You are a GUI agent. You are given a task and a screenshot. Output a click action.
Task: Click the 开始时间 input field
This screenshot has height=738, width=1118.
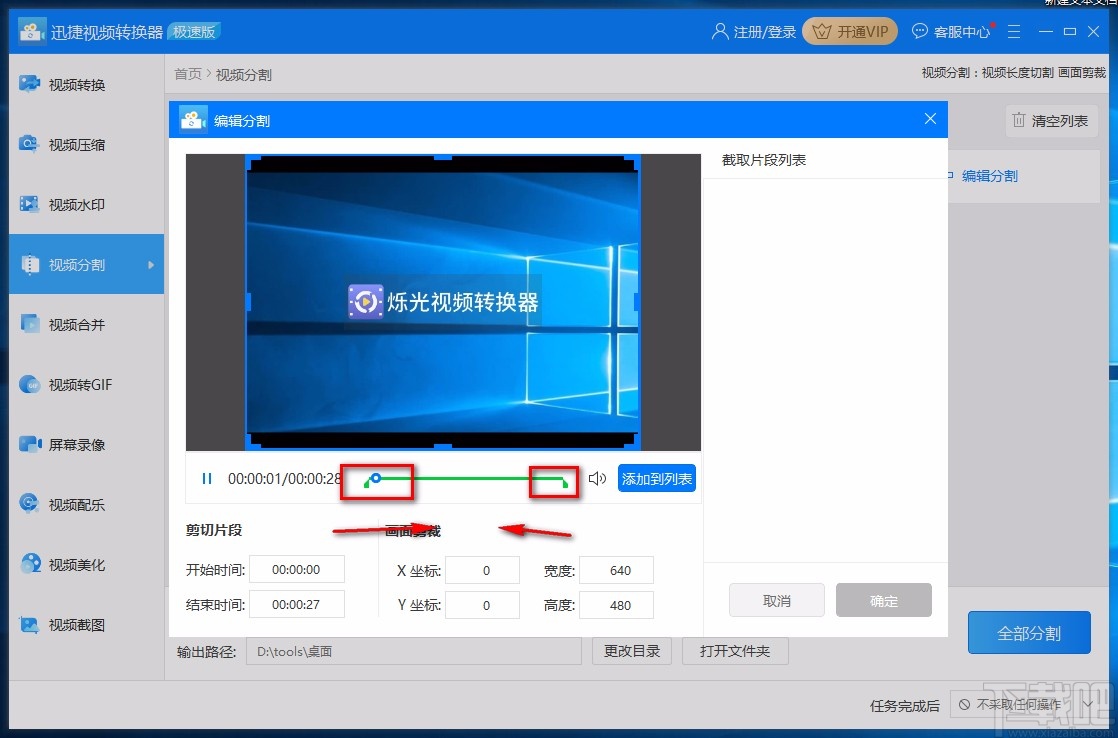(297, 569)
